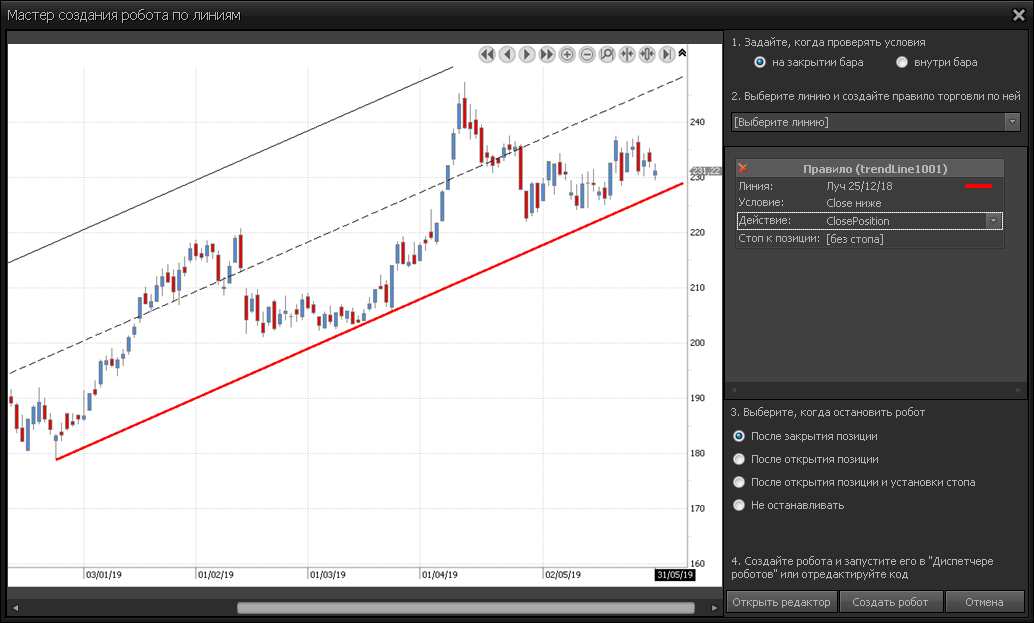This screenshot has width=1034, height=623.
Task: Jump to the last bar icon
Action: click(667, 55)
